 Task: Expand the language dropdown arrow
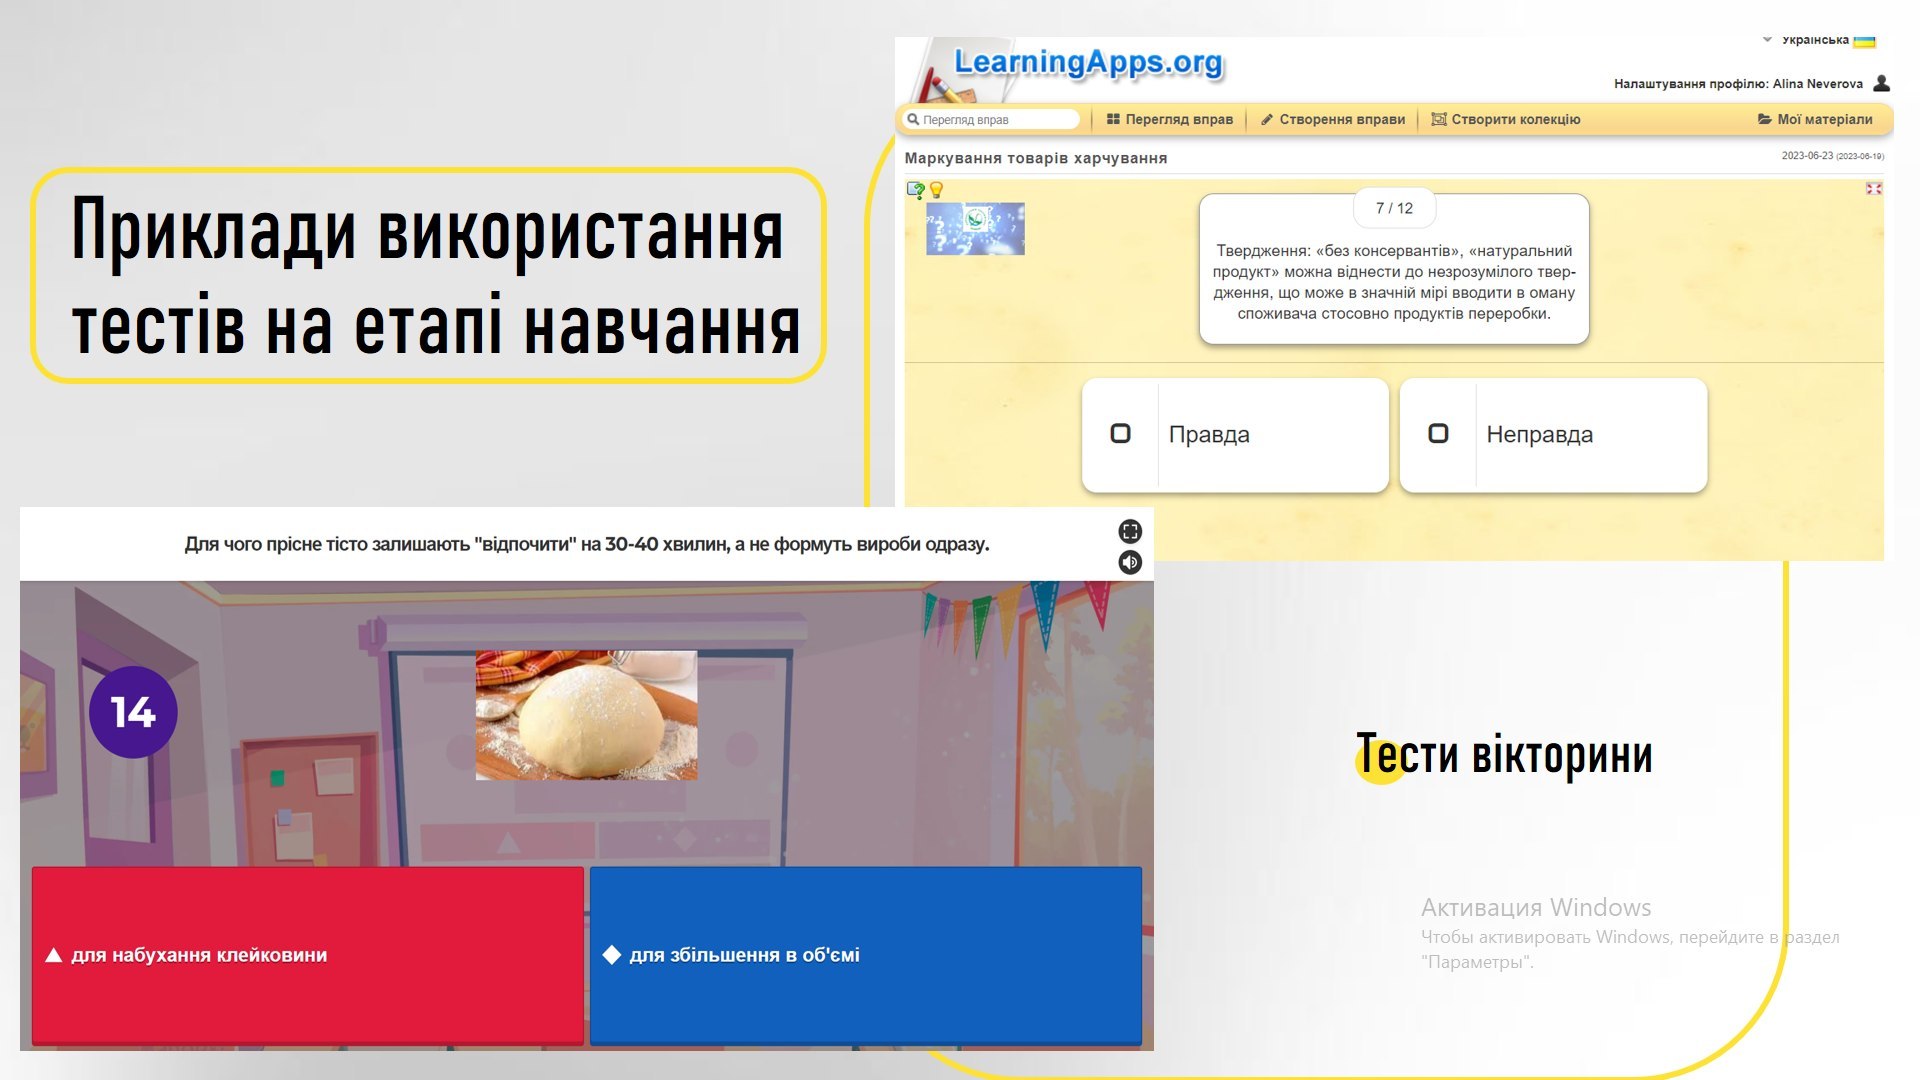tap(1767, 40)
